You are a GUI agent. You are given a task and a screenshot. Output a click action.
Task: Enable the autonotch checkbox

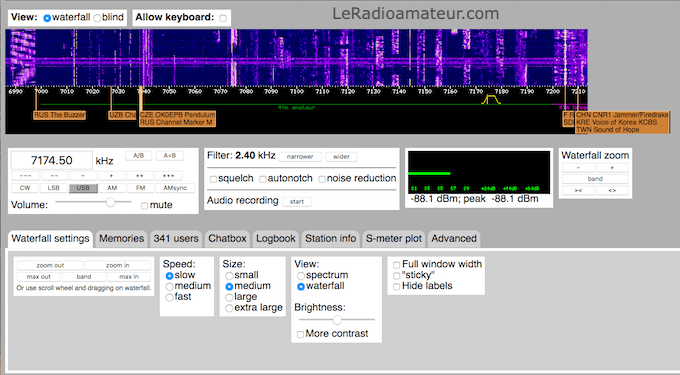263,179
